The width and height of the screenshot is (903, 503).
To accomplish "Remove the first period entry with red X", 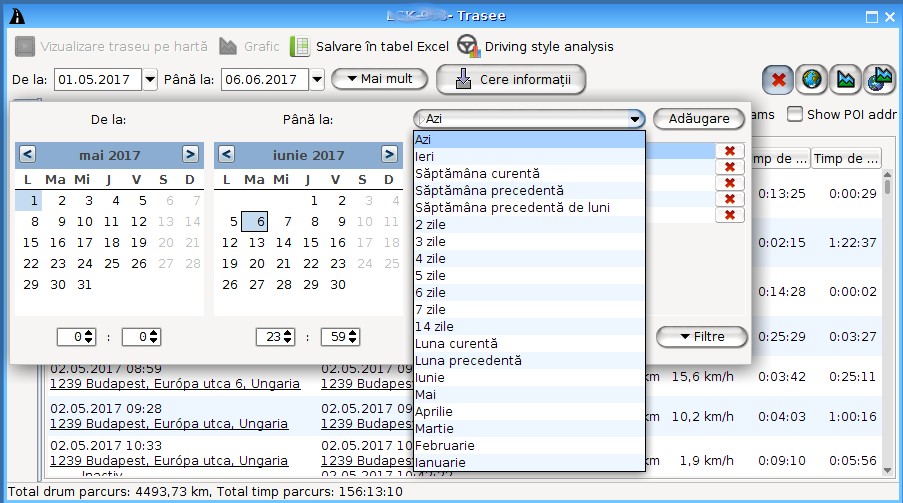I will click(x=730, y=151).
